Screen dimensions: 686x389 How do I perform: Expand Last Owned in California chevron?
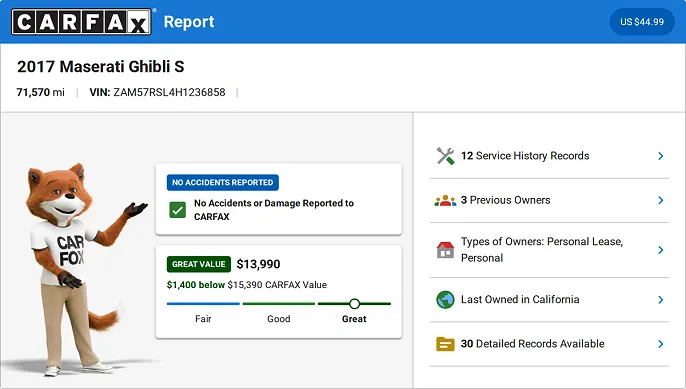point(661,300)
